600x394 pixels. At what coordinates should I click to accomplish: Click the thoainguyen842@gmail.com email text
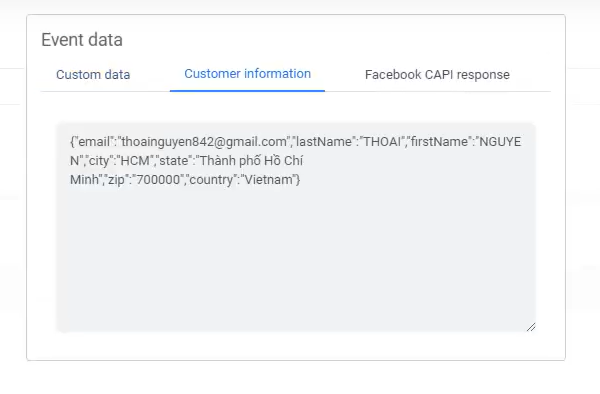[x=204, y=142]
